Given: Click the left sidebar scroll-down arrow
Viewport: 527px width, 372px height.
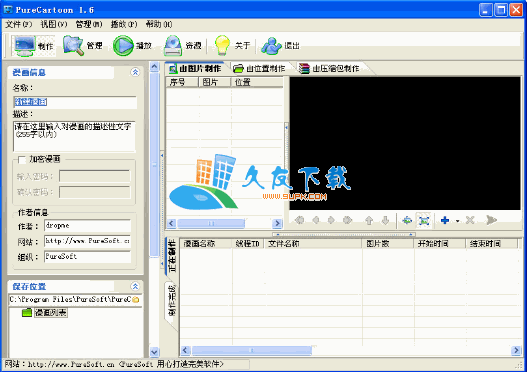Looking at the screenshot, I should pyautogui.click(x=154, y=352).
